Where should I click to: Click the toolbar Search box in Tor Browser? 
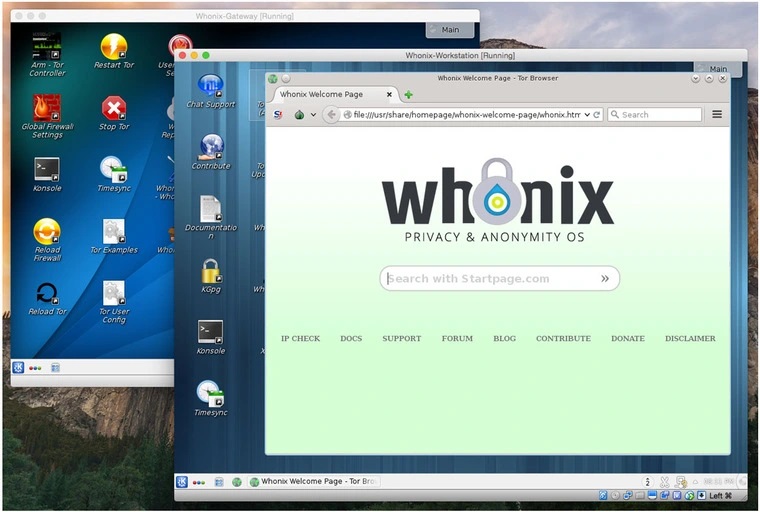point(654,115)
